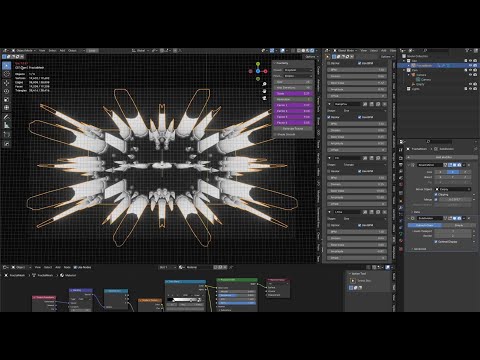480x360 pixels.
Task: Select the Transform tool
Action: (7, 108)
